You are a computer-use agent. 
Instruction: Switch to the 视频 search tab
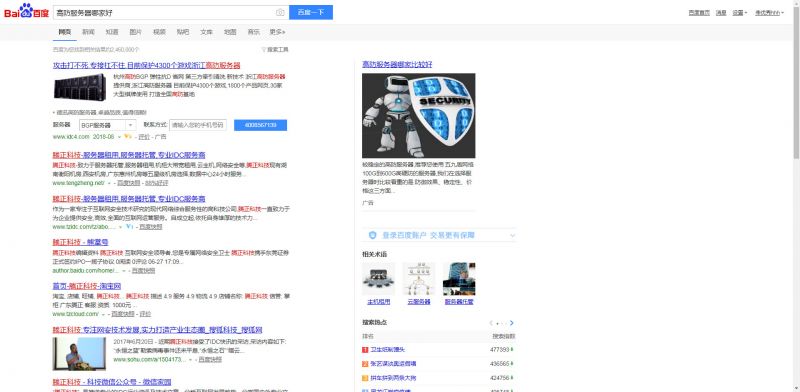(x=159, y=32)
